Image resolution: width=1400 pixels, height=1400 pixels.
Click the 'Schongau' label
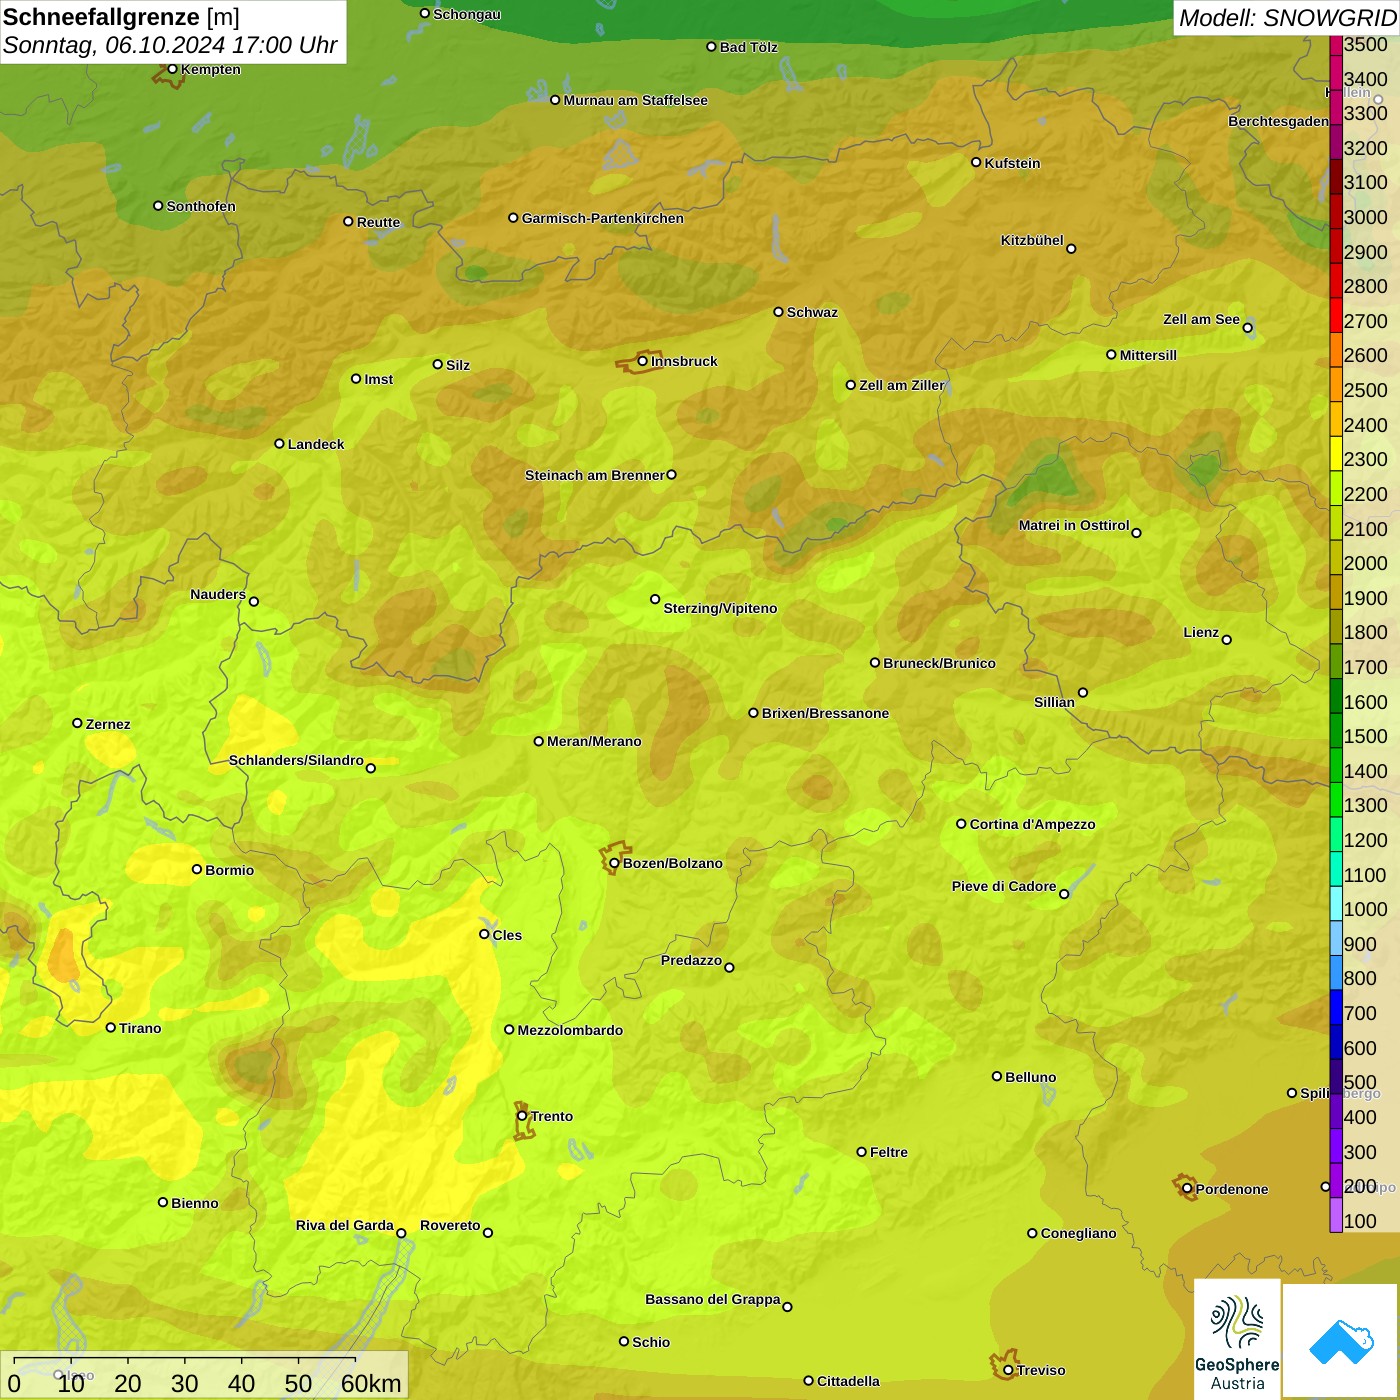(467, 14)
